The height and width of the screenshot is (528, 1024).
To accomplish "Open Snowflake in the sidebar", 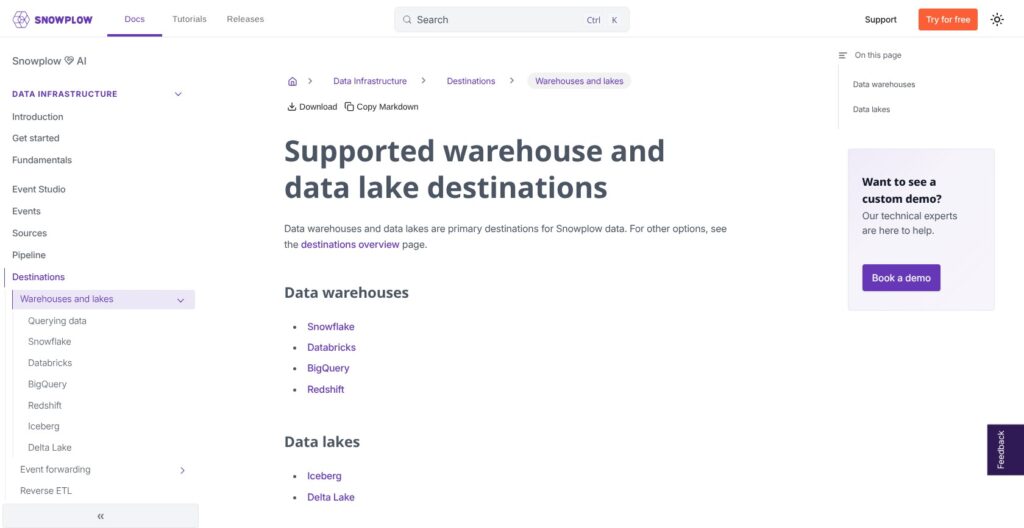I will tap(50, 342).
